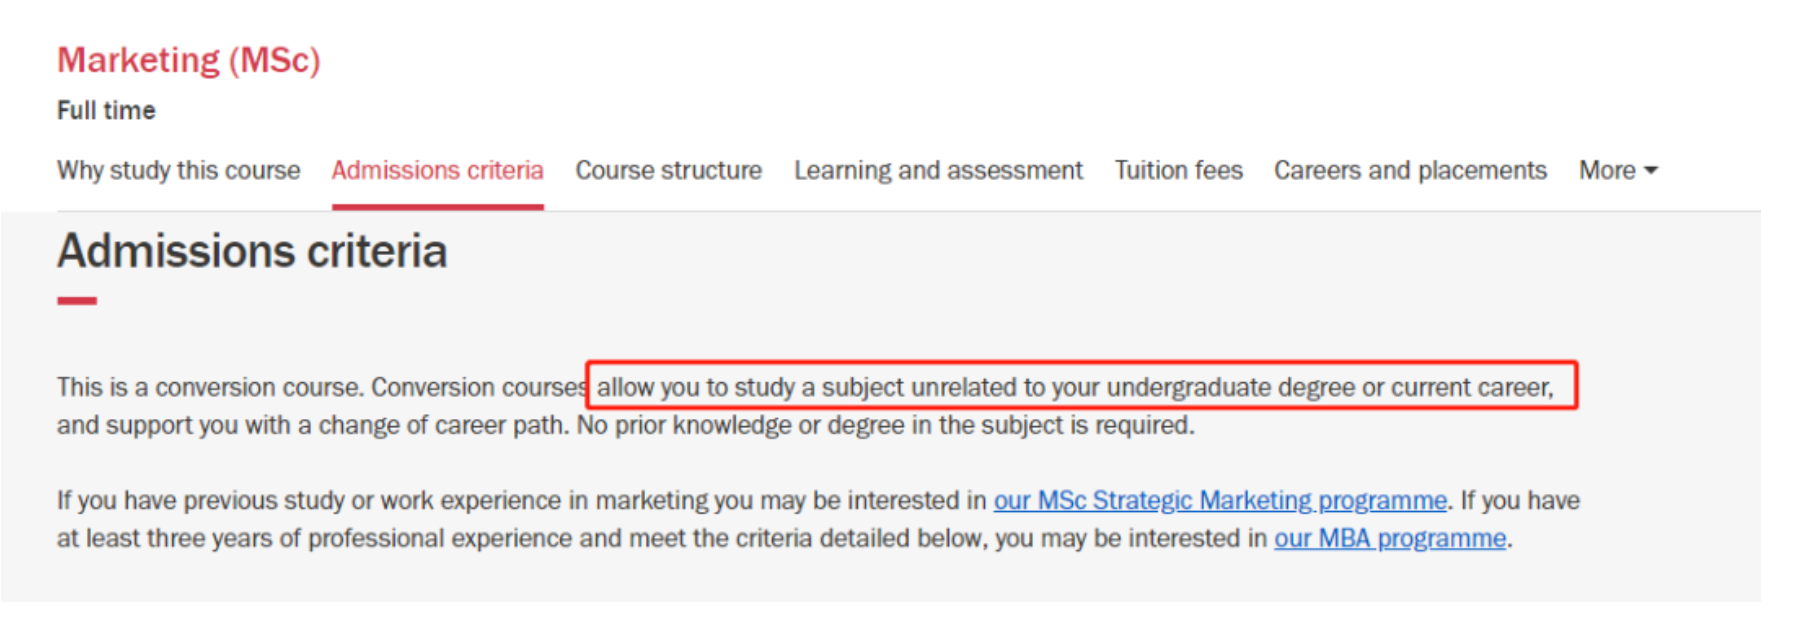Click the "No prior knowledge or degree" sentence
Screen dimensions: 1802x628
[x=885, y=425]
